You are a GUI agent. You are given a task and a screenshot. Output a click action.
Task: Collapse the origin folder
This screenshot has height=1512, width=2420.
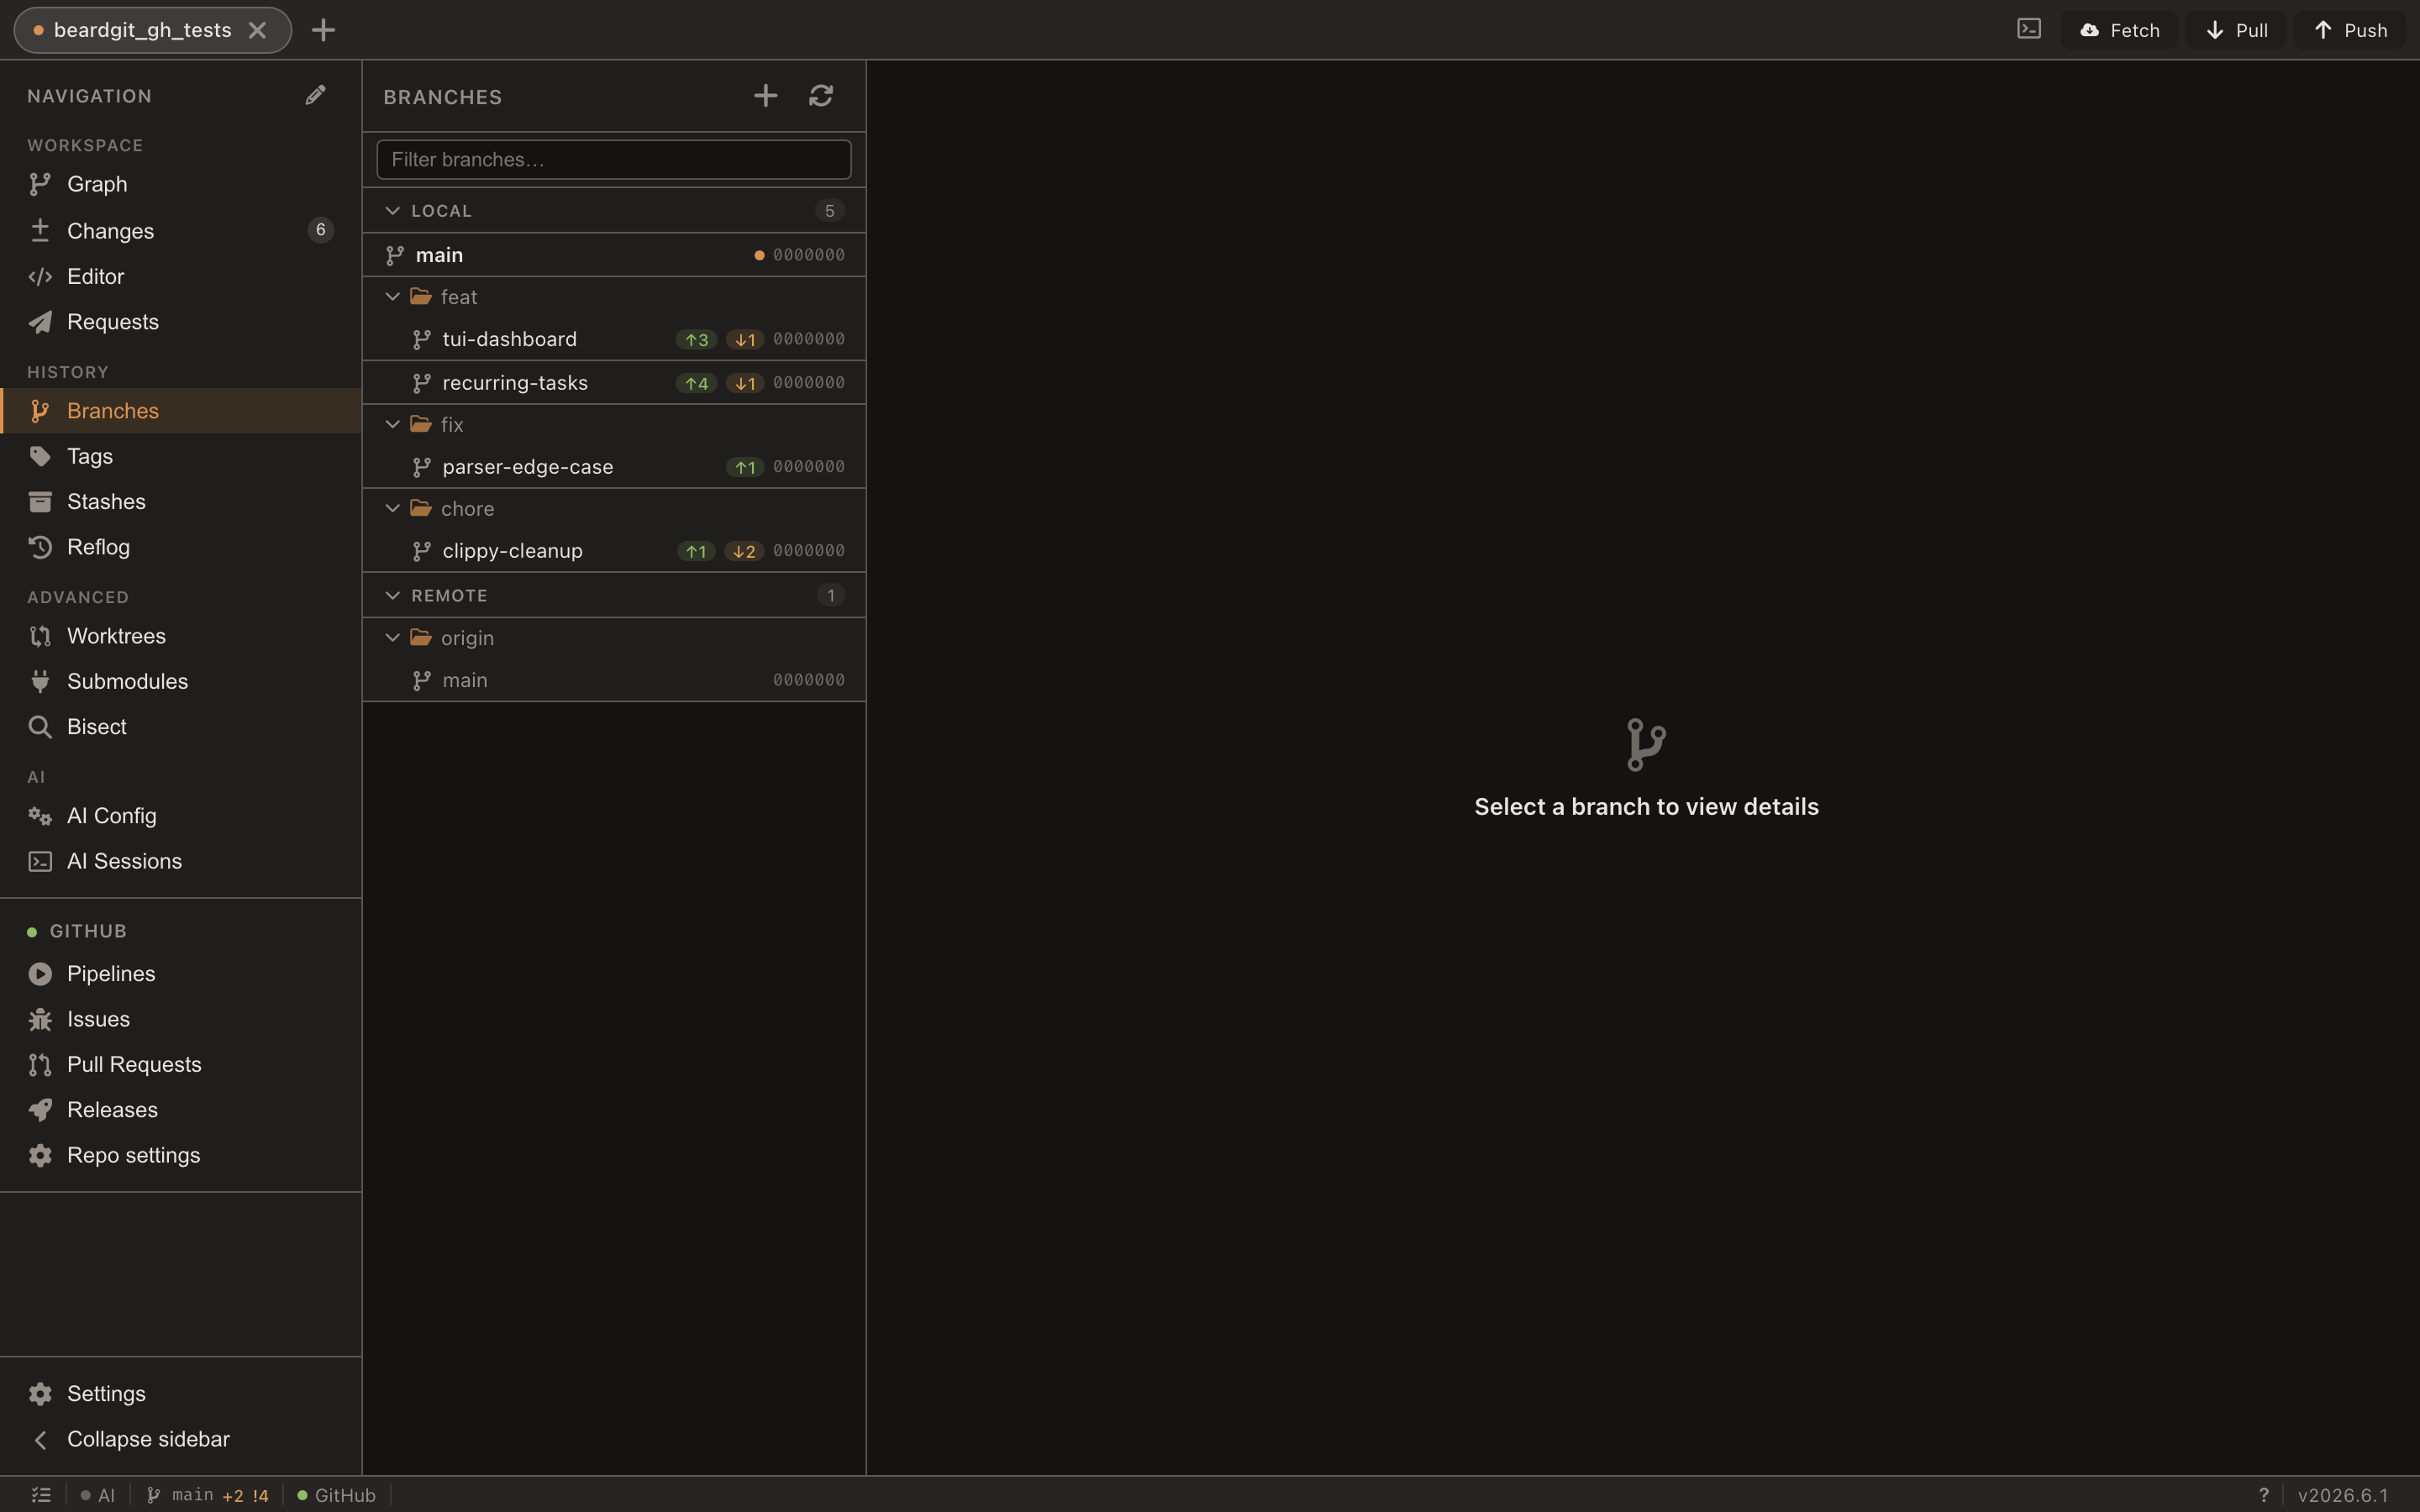tap(393, 637)
